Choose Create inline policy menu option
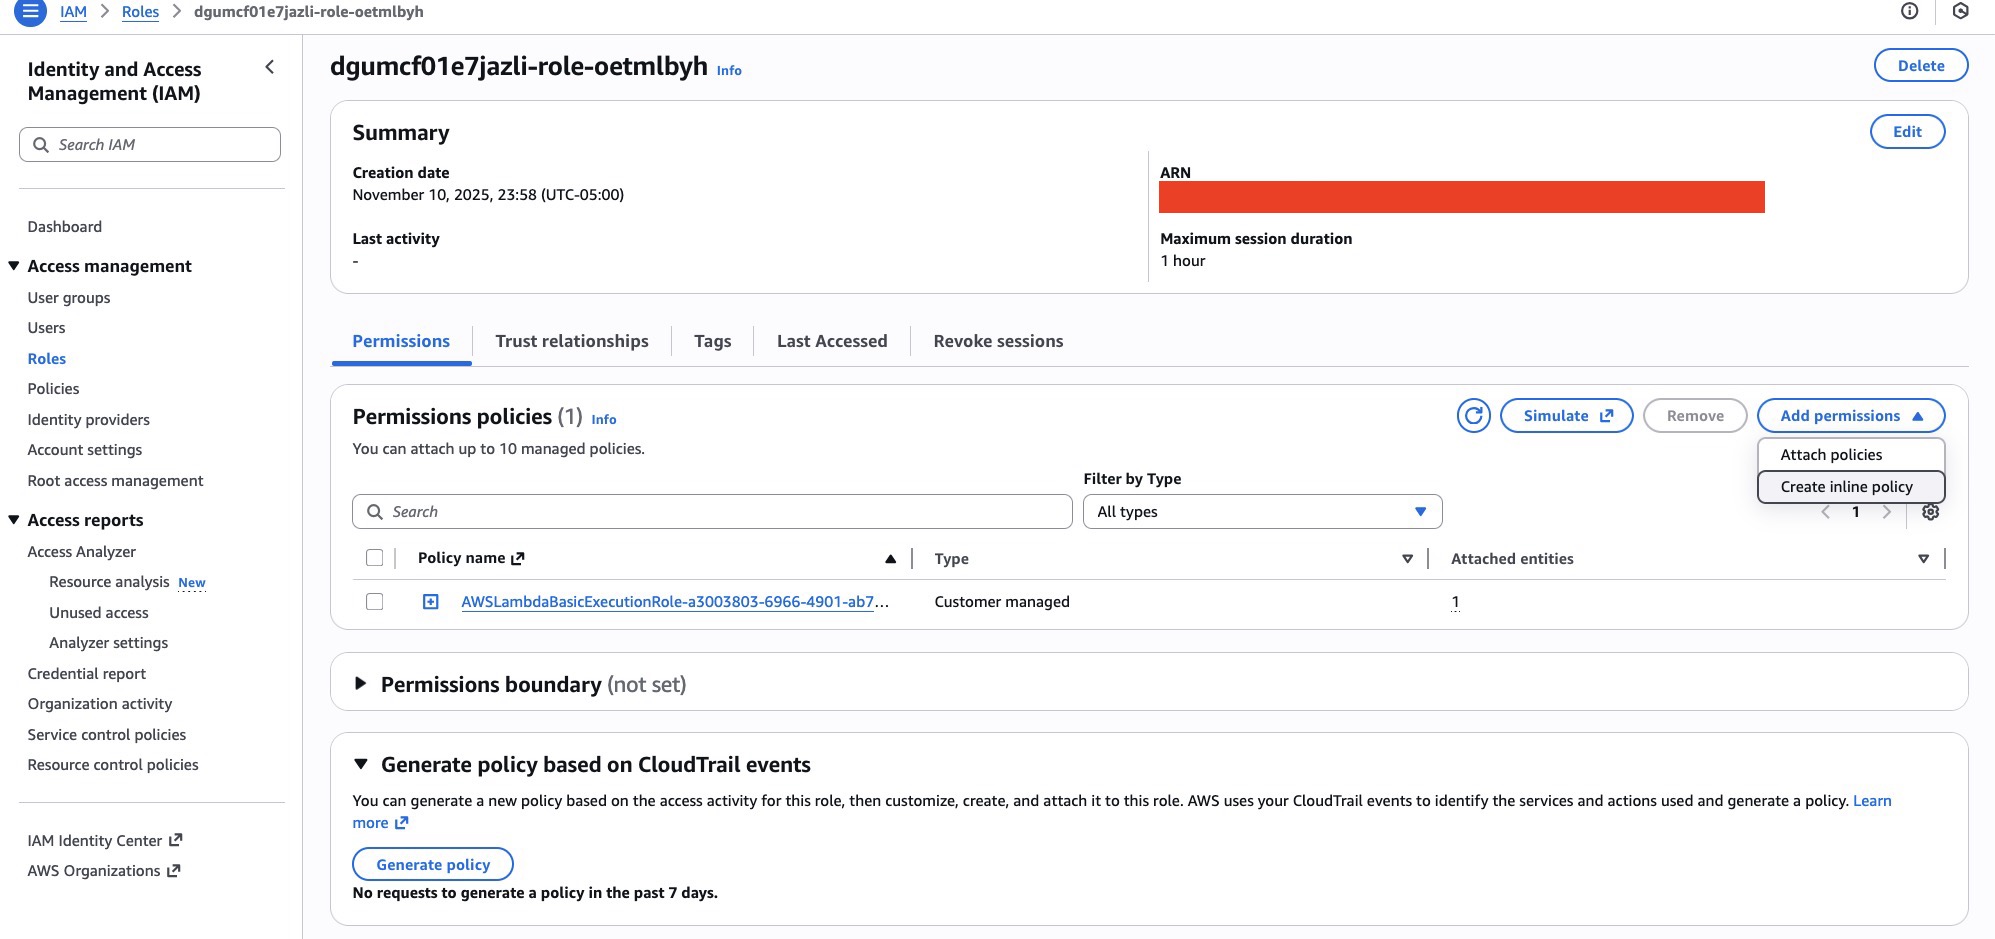 [1846, 487]
